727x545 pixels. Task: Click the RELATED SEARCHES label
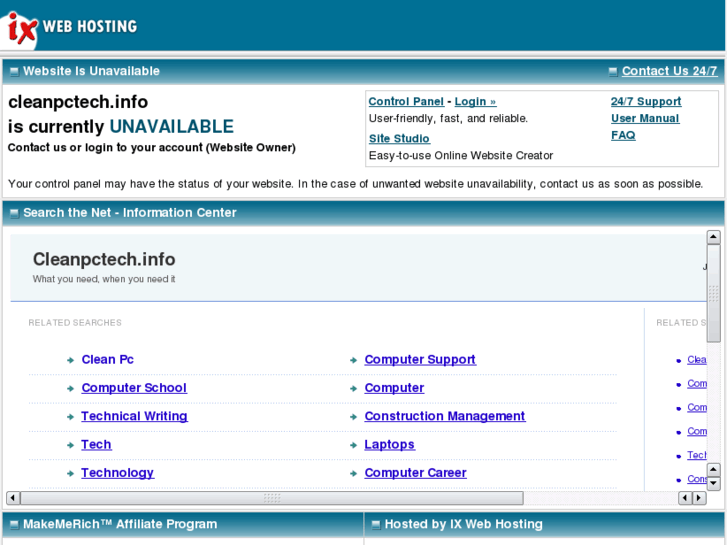tap(75, 322)
